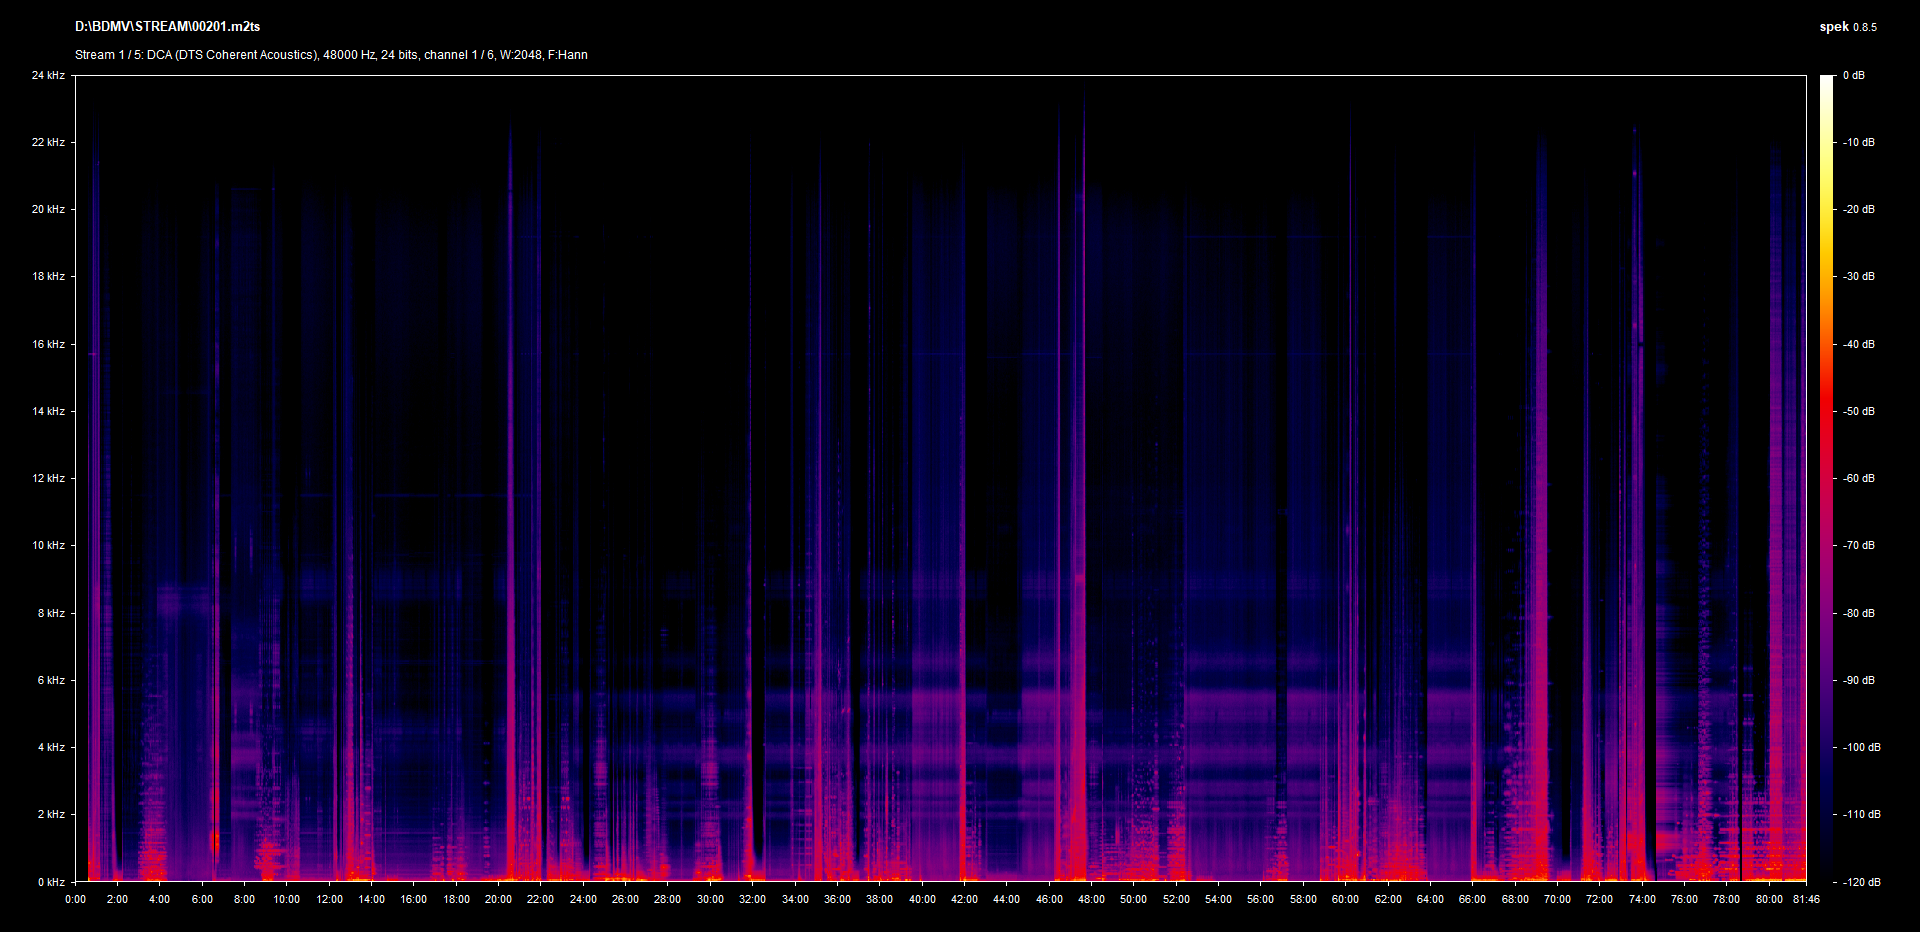Select the 74:00 time axis marker

[x=1642, y=899]
